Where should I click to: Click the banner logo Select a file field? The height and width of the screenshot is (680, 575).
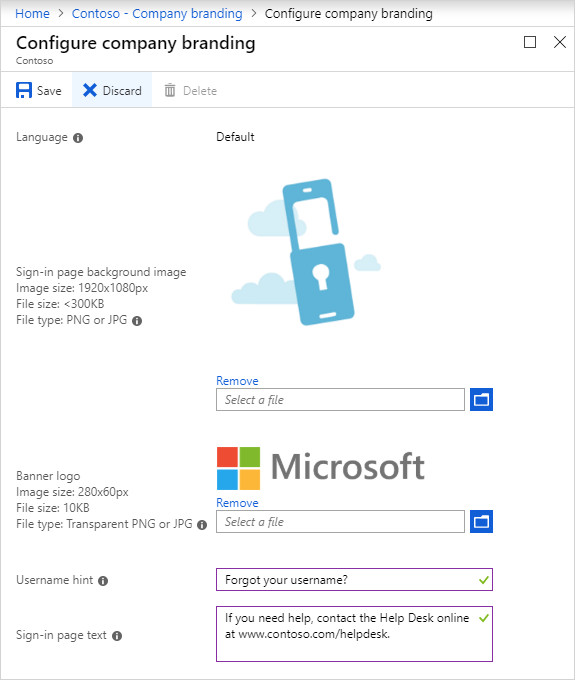(x=340, y=521)
